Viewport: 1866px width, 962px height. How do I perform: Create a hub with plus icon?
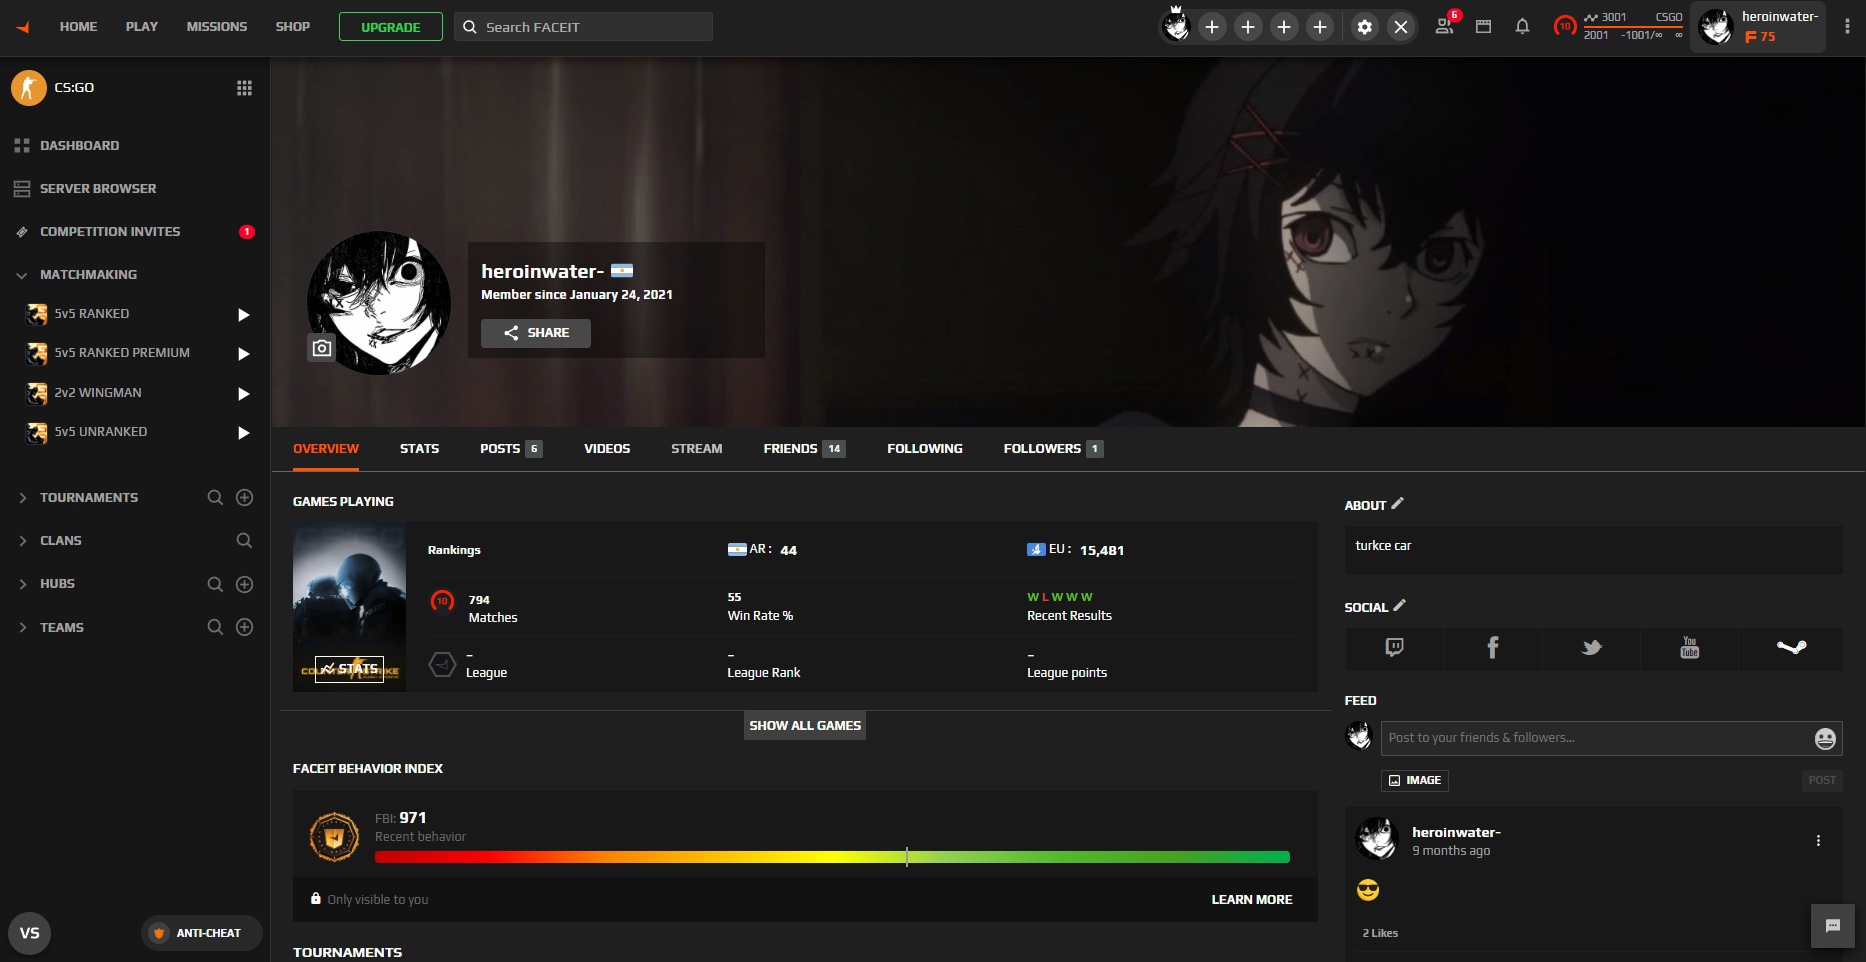point(244,584)
